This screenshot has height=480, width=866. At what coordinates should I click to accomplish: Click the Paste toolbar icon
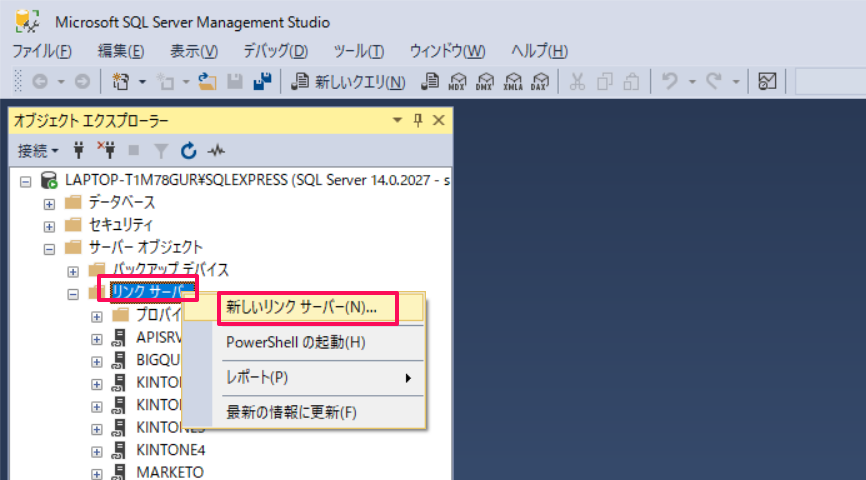(631, 82)
